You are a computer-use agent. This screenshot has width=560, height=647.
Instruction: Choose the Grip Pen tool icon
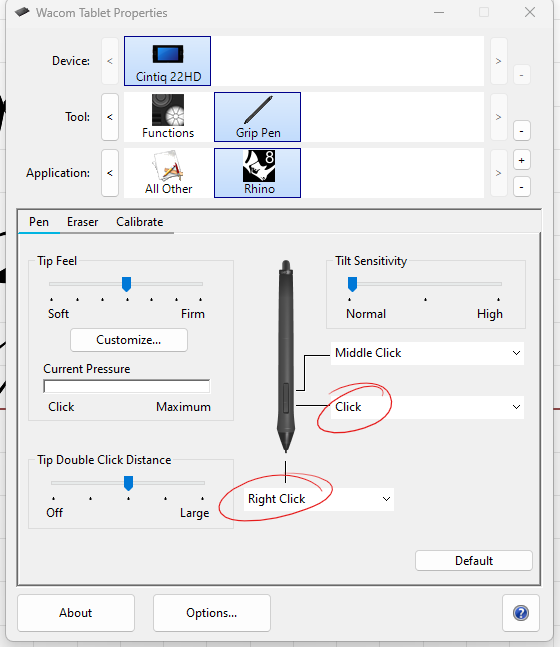(258, 117)
